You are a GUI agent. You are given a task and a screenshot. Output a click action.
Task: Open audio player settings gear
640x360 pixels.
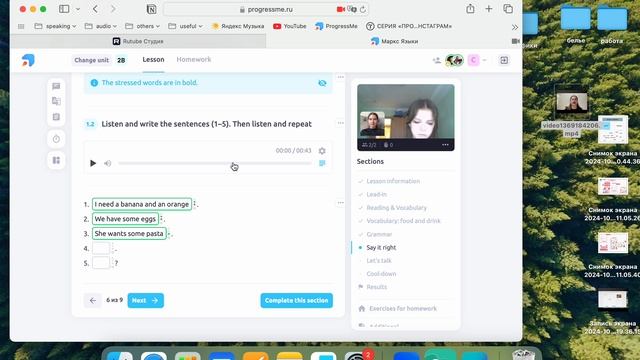pos(322,151)
